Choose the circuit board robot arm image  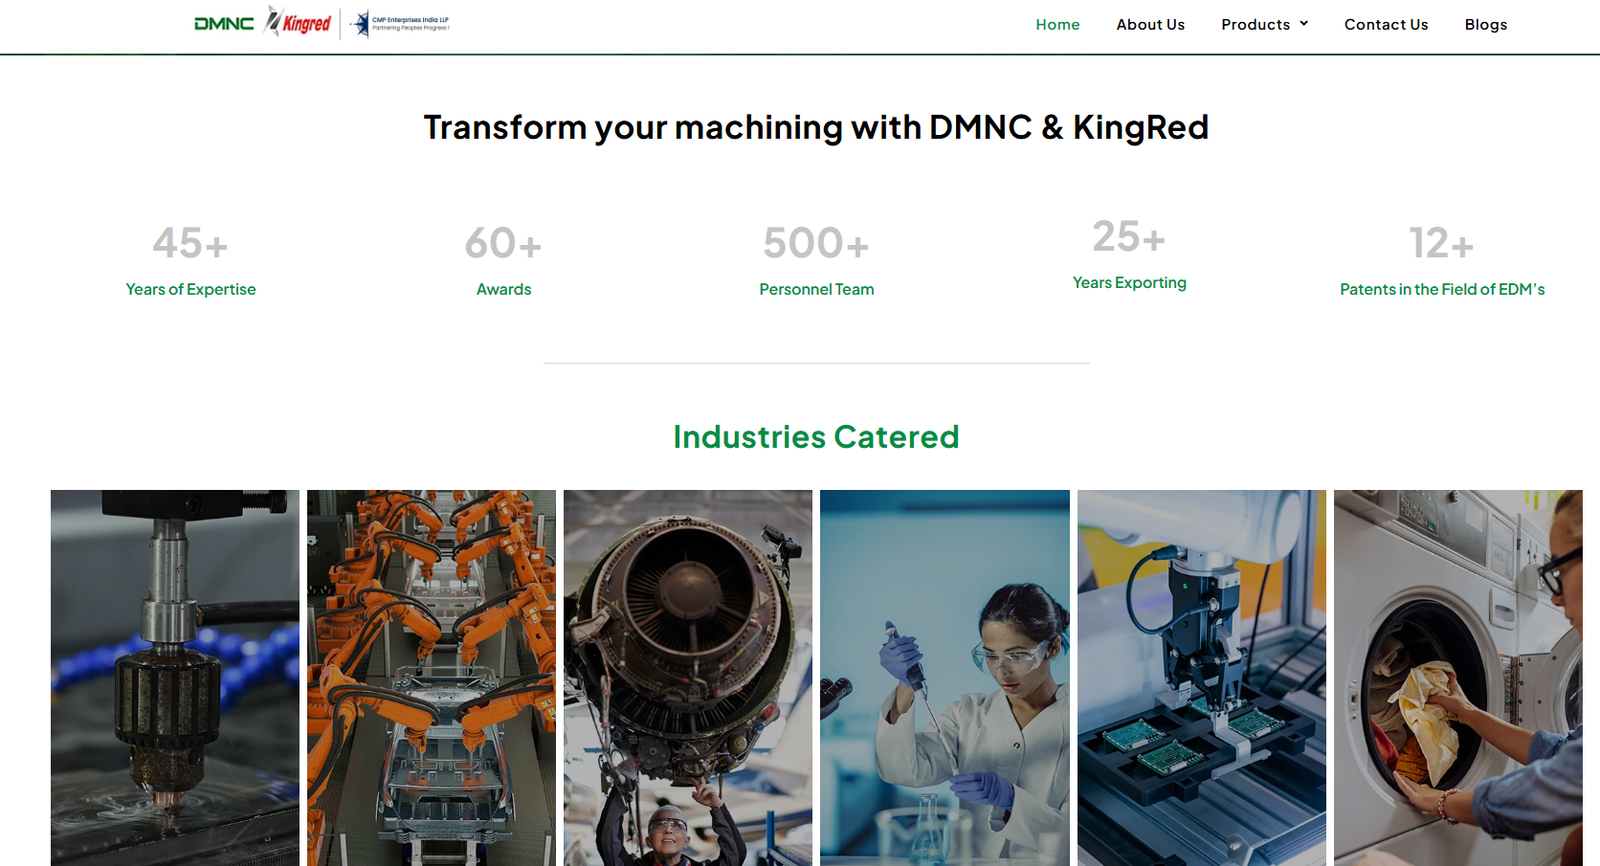(x=1201, y=677)
